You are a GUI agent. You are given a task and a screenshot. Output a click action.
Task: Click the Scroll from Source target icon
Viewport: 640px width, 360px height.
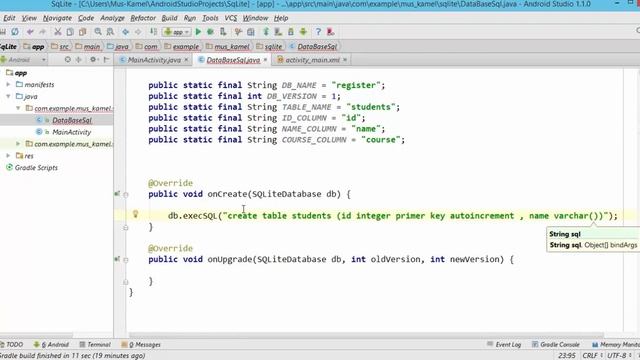coord(68,60)
